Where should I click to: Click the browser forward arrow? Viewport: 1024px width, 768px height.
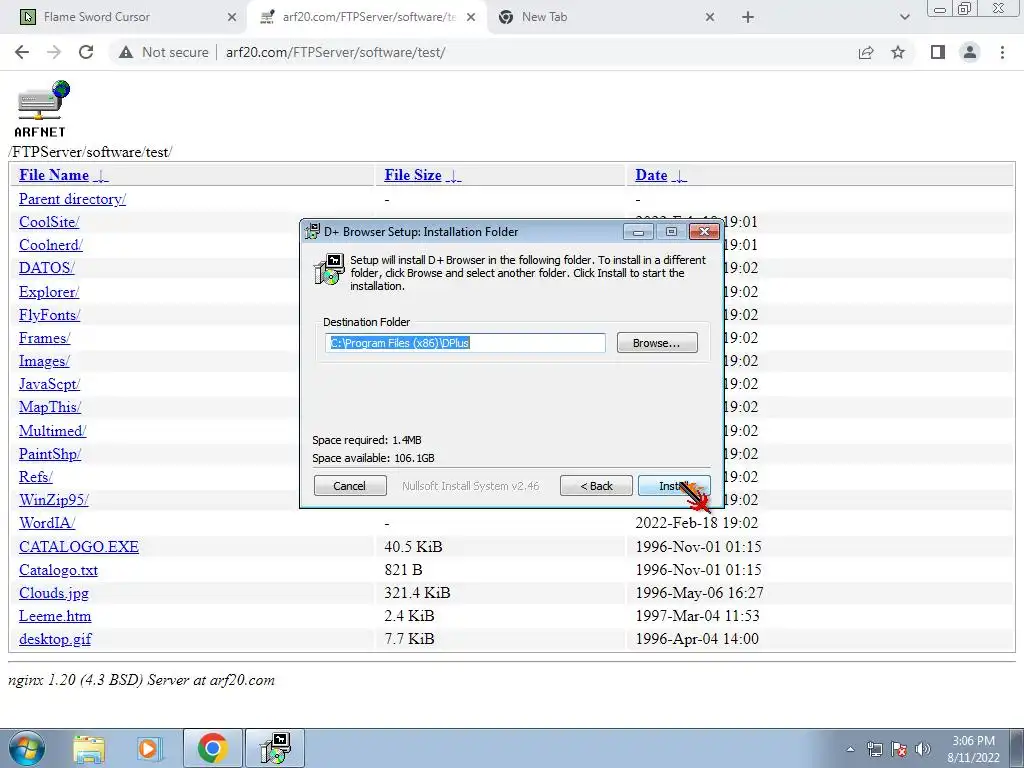pyautogui.click(x=54, y=52)
